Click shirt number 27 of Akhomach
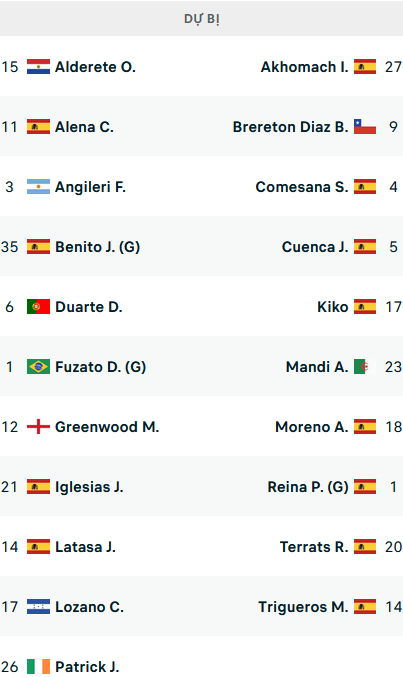Screen dimensions: 403x677 393,67
